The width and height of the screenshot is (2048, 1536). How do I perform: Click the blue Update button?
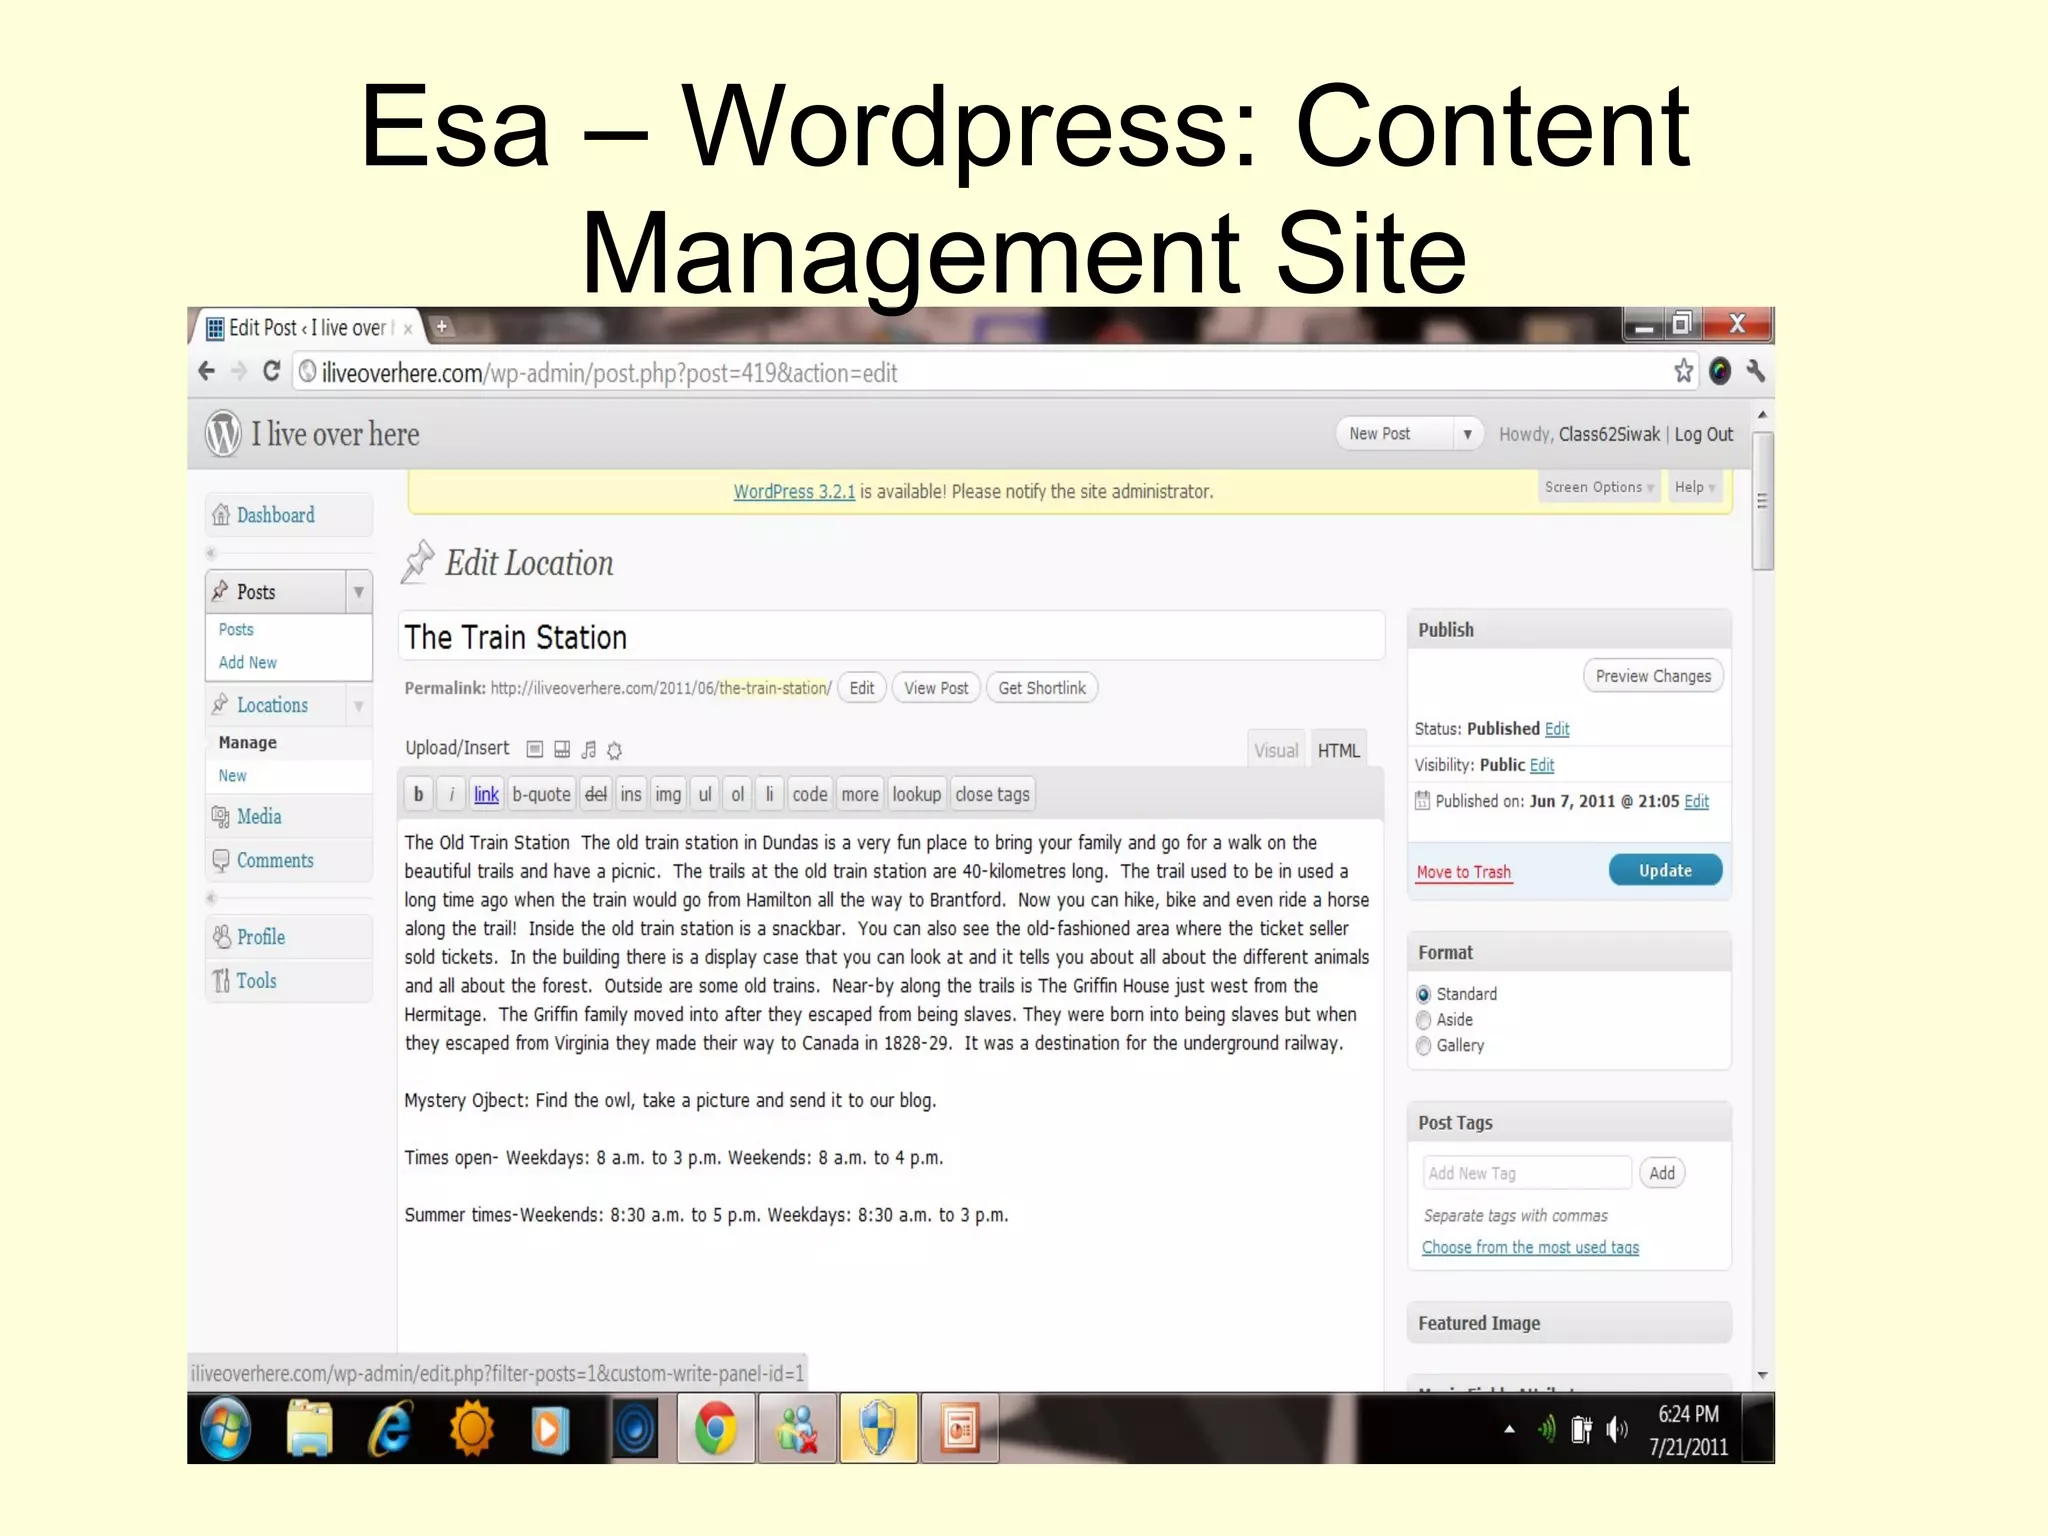point(1665,870)
